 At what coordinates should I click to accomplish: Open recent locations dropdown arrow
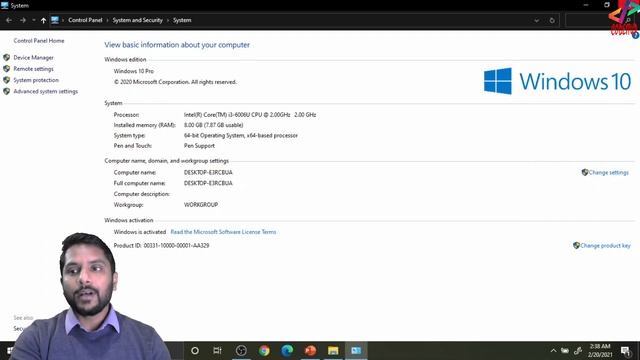tap(34, 20)
